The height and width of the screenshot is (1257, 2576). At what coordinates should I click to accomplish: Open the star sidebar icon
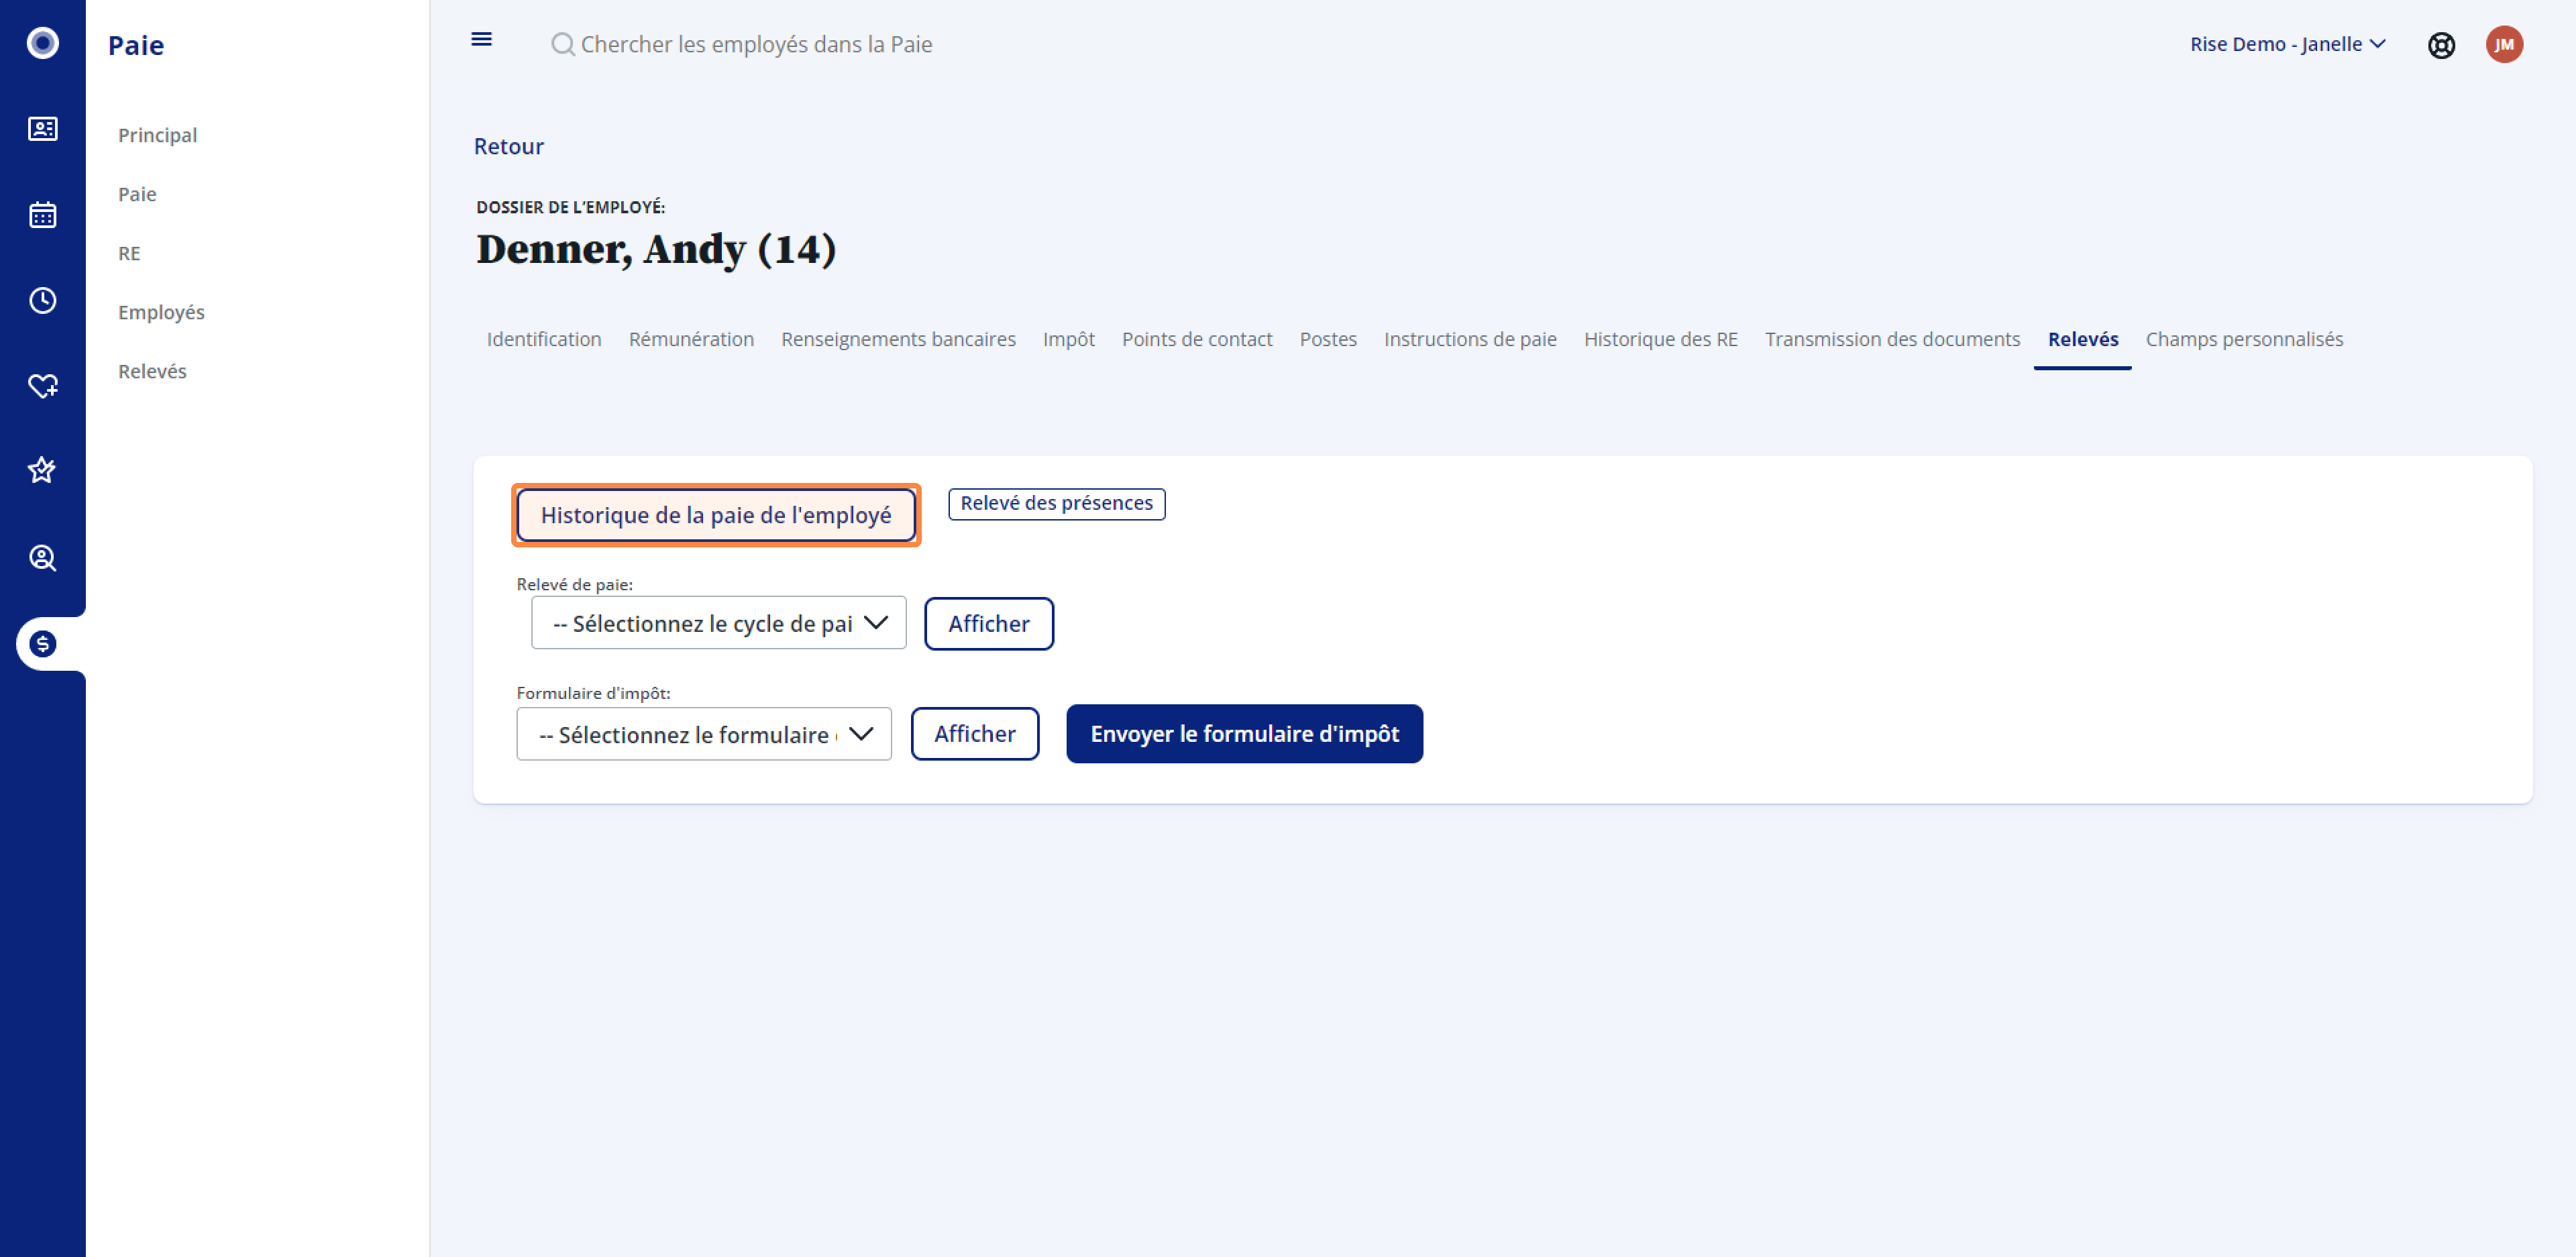click(x=42, y=470)
